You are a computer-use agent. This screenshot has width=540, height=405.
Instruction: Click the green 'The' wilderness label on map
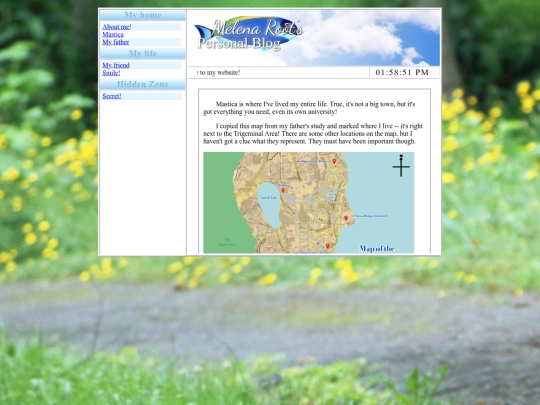227,242
